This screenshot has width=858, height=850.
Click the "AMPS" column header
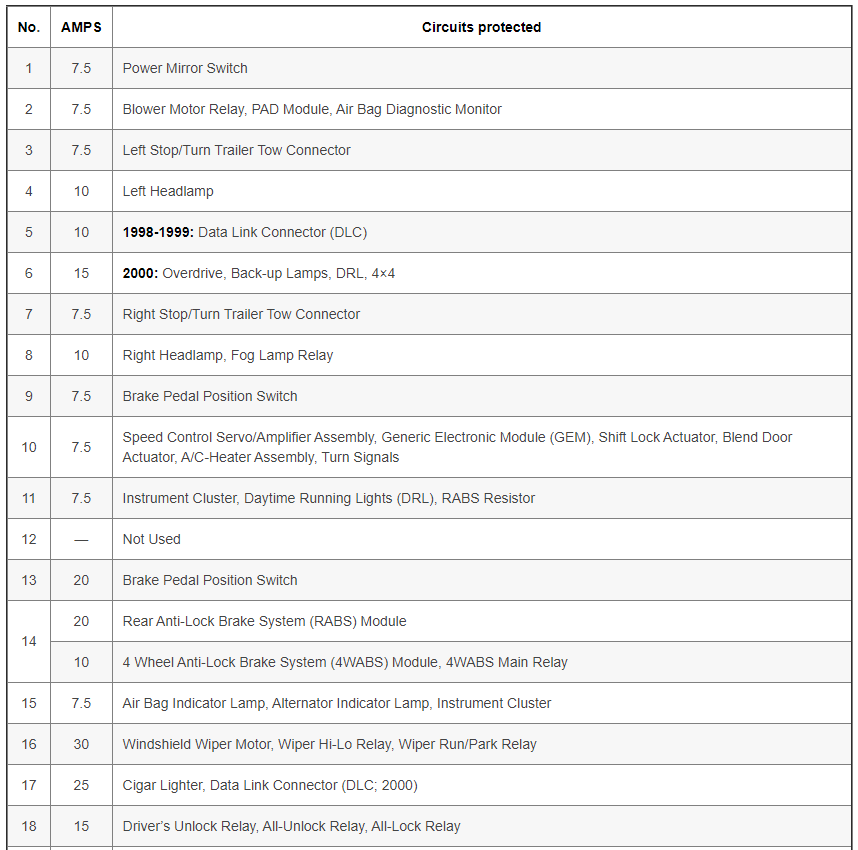tap(81, 27)
